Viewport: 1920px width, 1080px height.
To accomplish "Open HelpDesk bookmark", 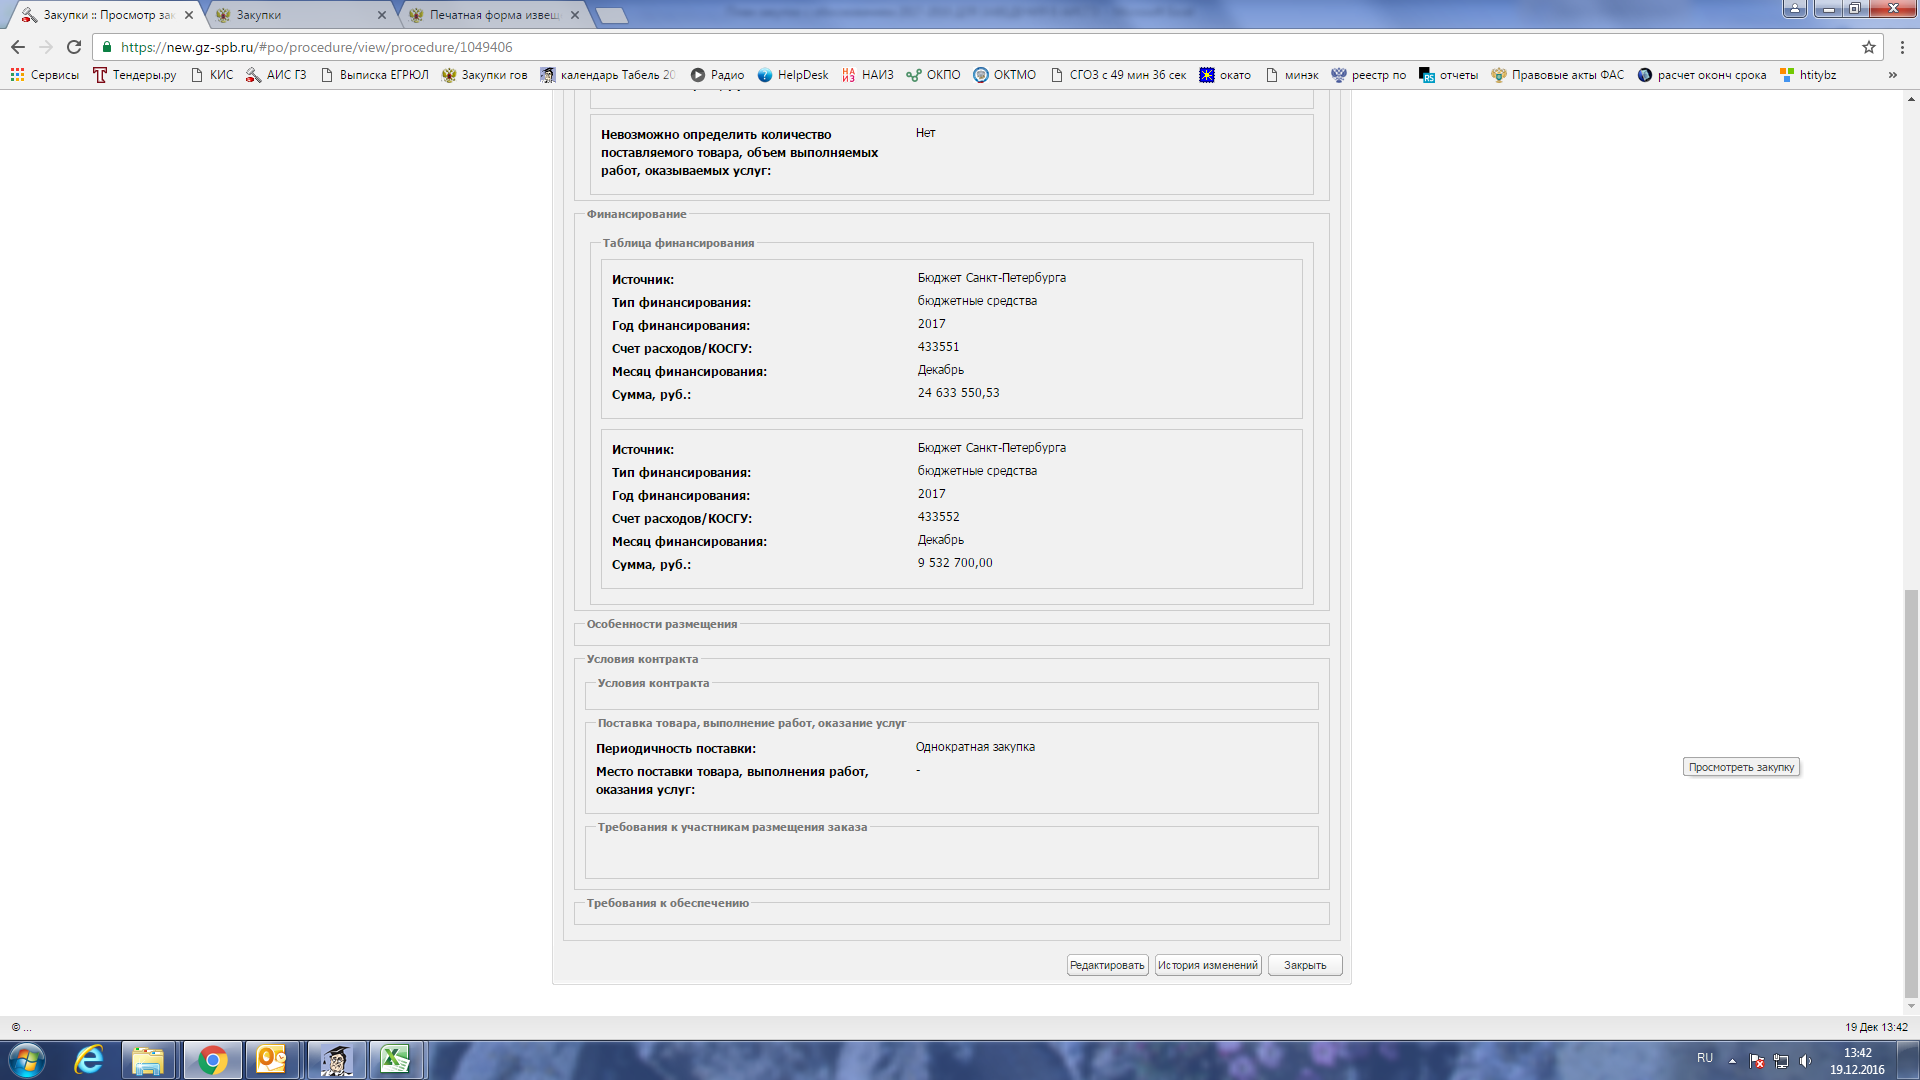I will click(793, 75).
